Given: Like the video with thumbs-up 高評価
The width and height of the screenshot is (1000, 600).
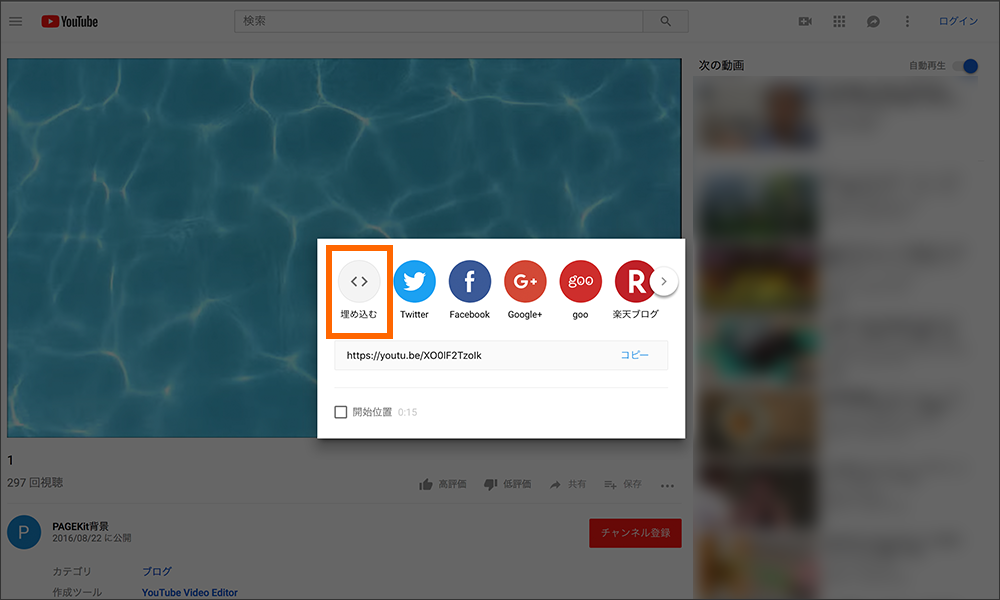Looking at the screenshot, I should pyautogui.click(x=443, y=485).
